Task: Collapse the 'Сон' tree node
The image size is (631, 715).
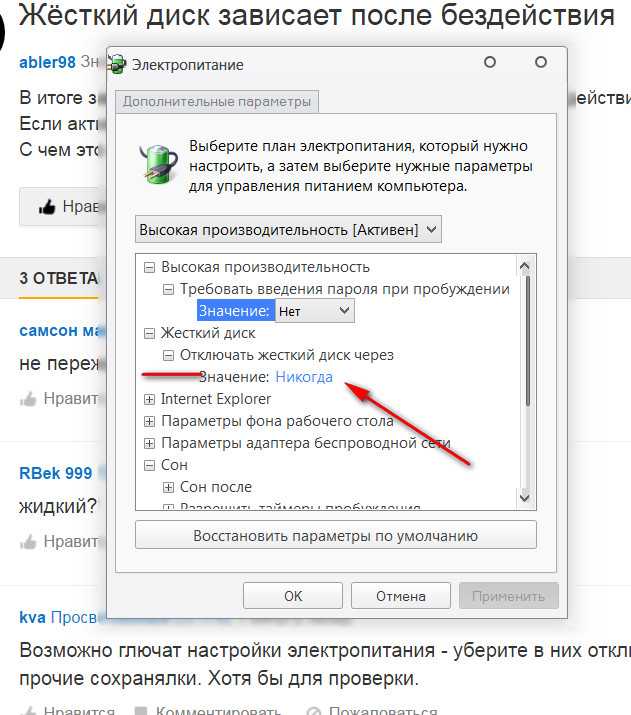Action: coord(150,465)
